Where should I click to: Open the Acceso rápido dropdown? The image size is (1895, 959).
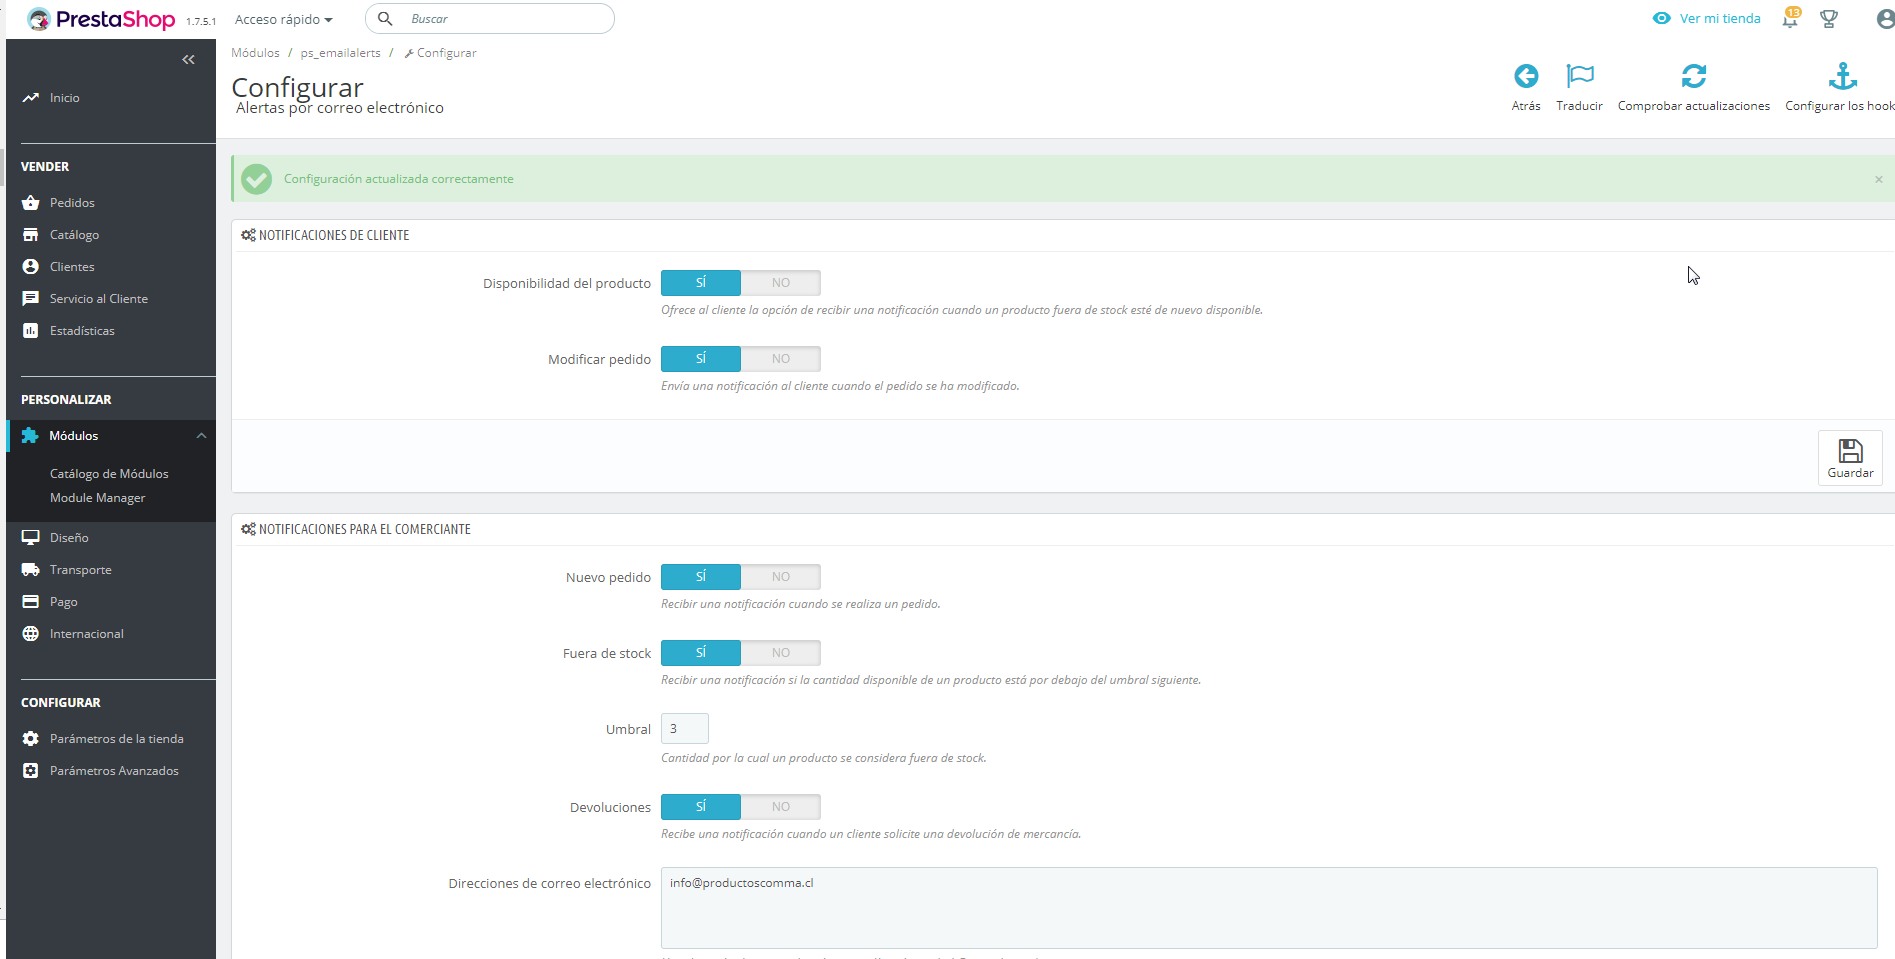click(284, 19)
